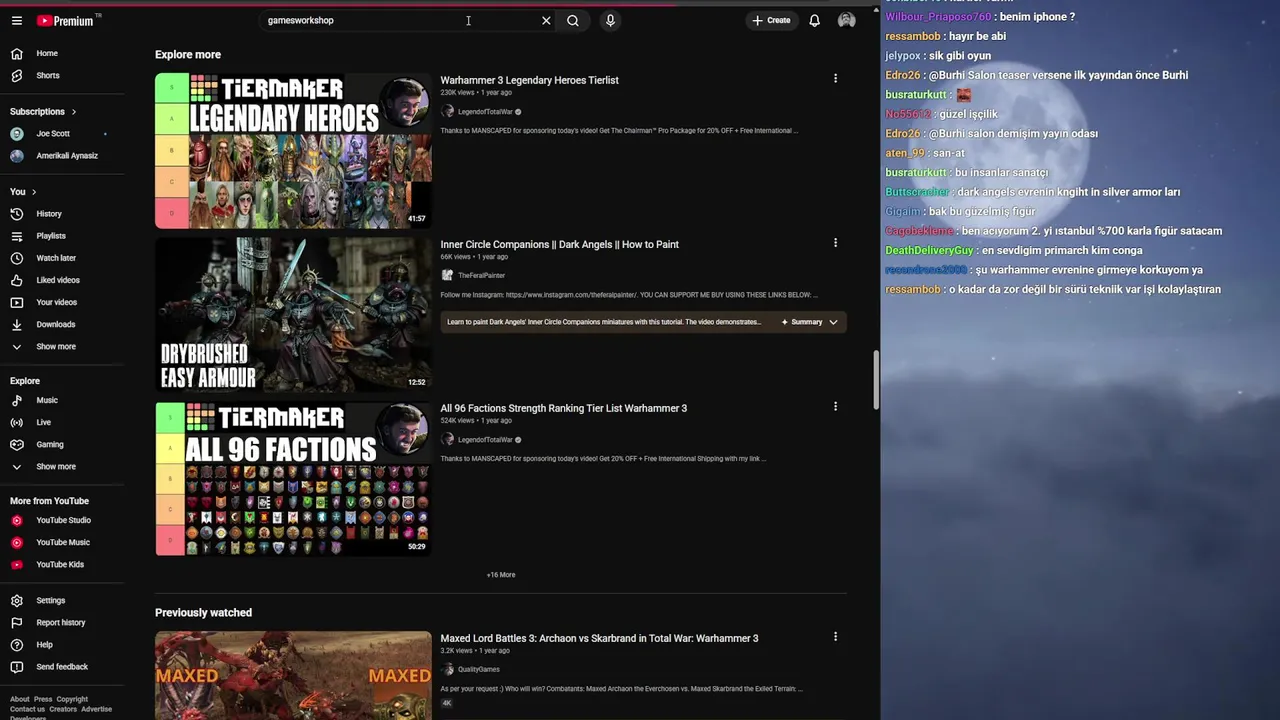
Task: Click the Copyright footer link
Action: click(x=72, y=699)
